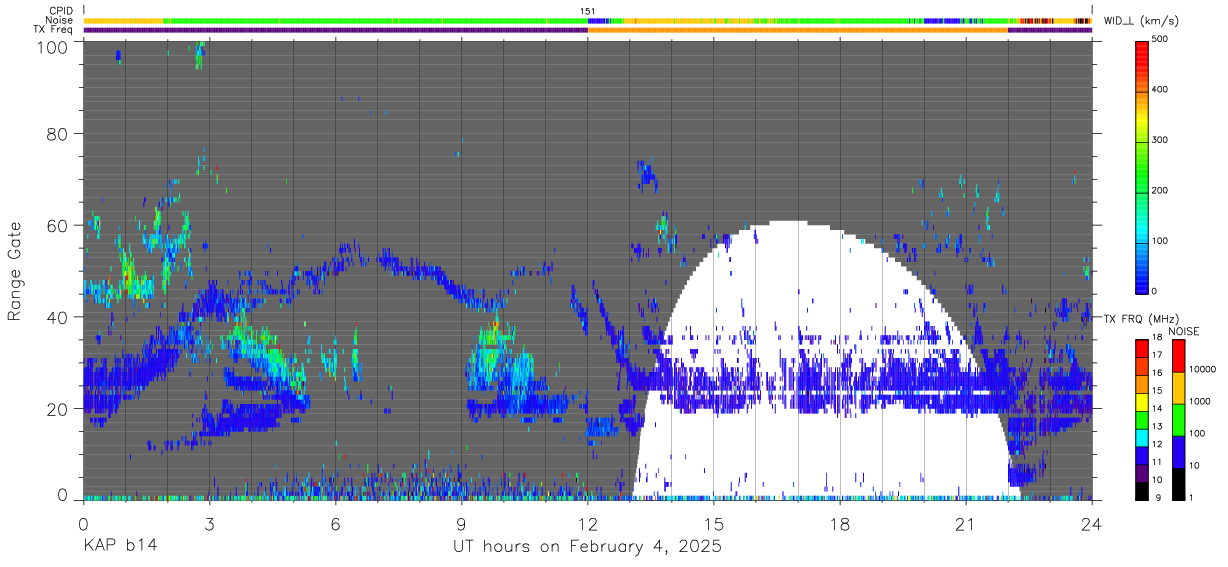Click the UT hour 6 tick label
1228x567 pixels.
pyautogui.click(x=336, y=523)
